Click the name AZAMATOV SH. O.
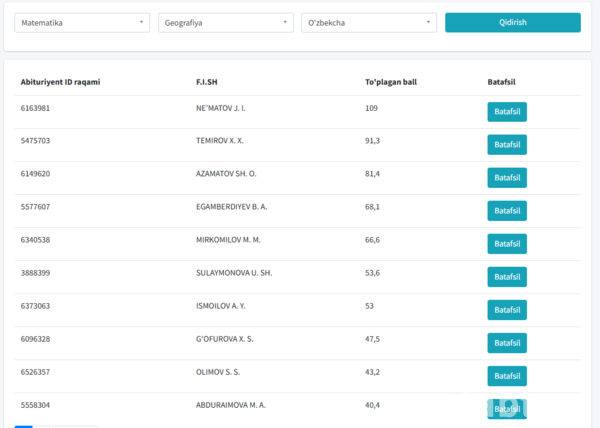This screenshot has width=600, height=428. point(226,174)
